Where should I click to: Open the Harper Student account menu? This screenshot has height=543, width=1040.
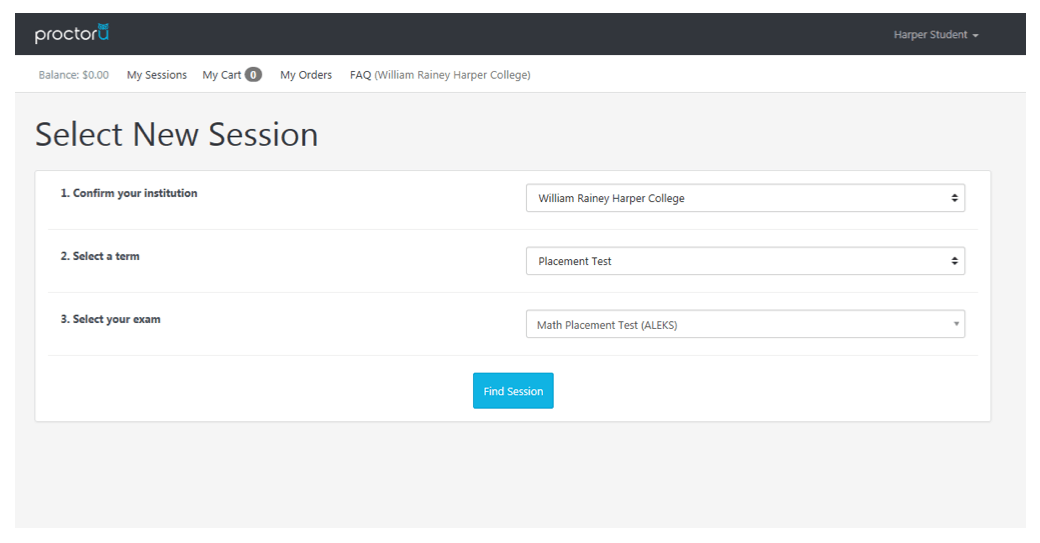click(x=935, y=34)
